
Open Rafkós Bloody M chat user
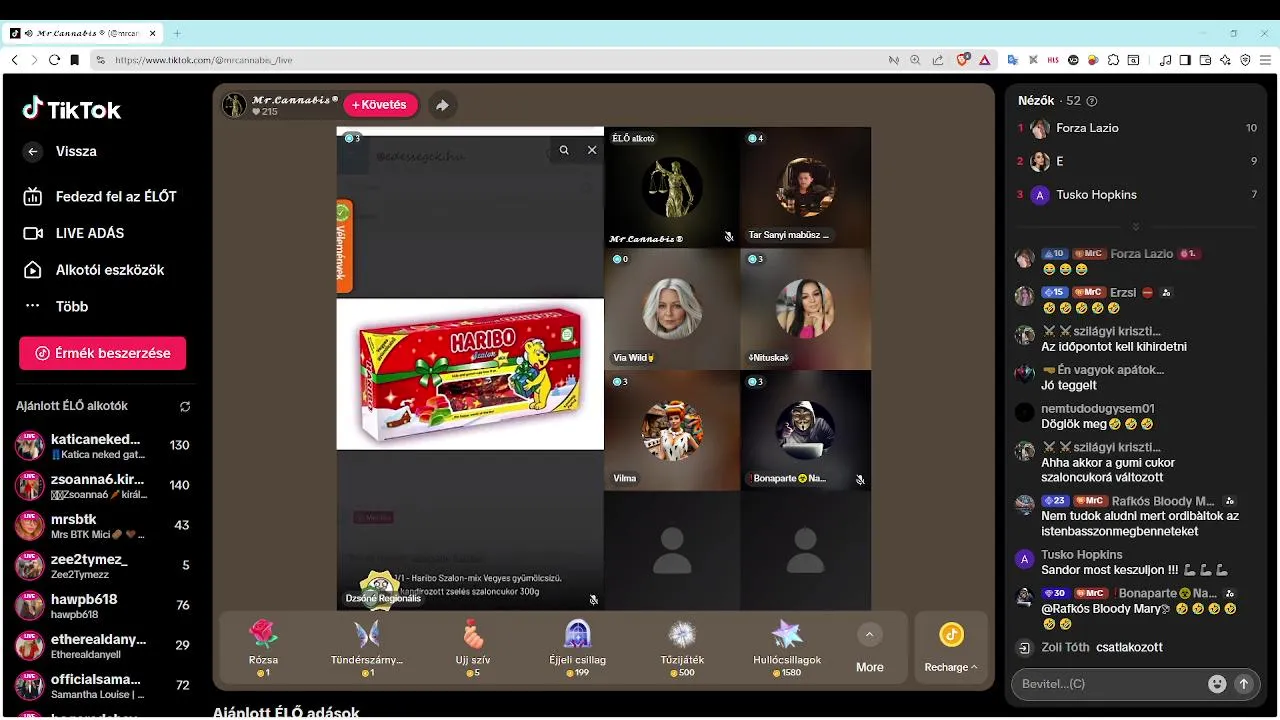pyautogui.click(x=1163, y=501)
